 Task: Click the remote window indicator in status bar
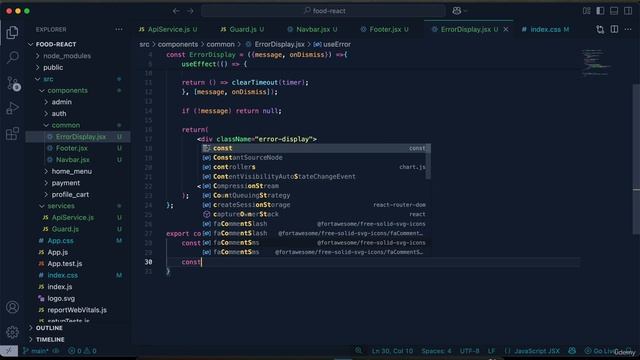pyautogui.click(x=9, y=351)
